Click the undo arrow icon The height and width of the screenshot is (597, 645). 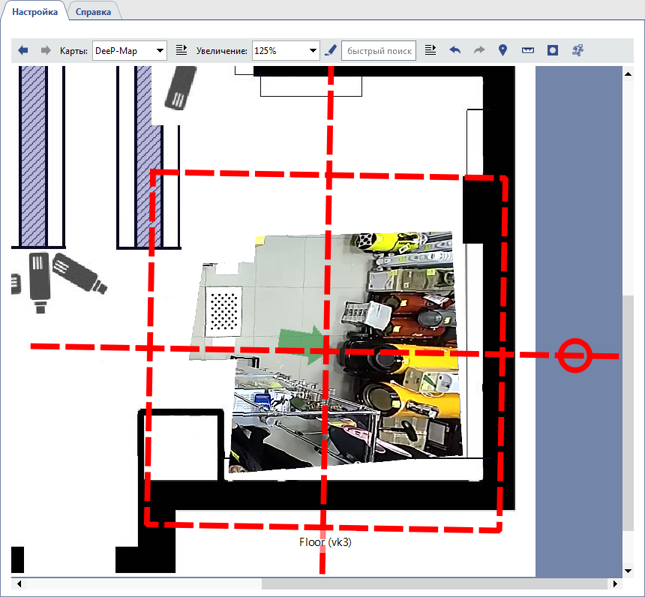455,50
